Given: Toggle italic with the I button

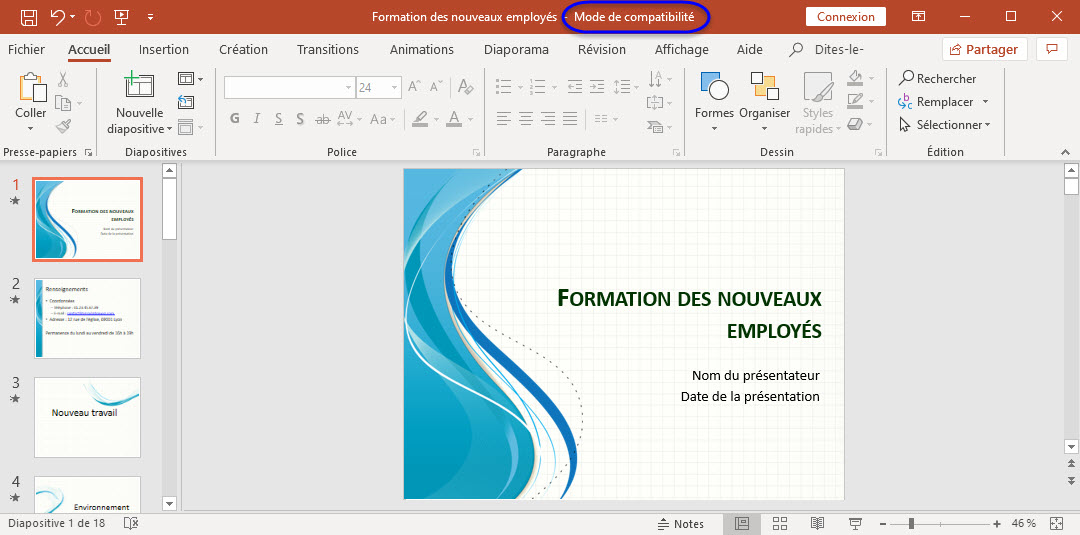Looking at the screenshot, I should pyautogui.click(x=257, y=118).
